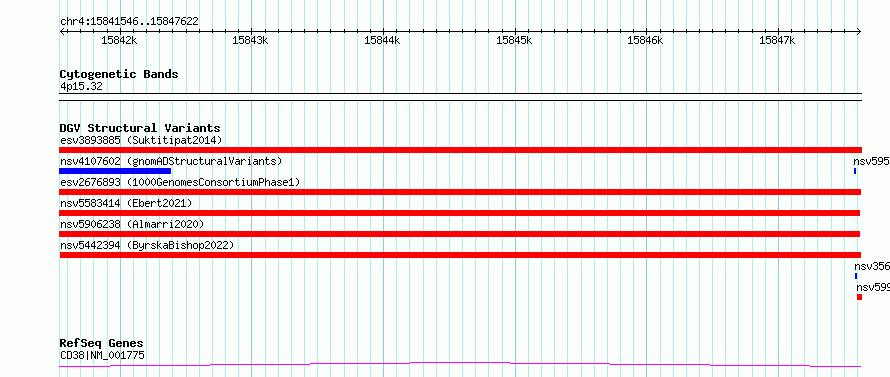This screenshot has height=377, width=890.
Task: Click the 15845k ruler position label
Action: click(x=514, y=40)
